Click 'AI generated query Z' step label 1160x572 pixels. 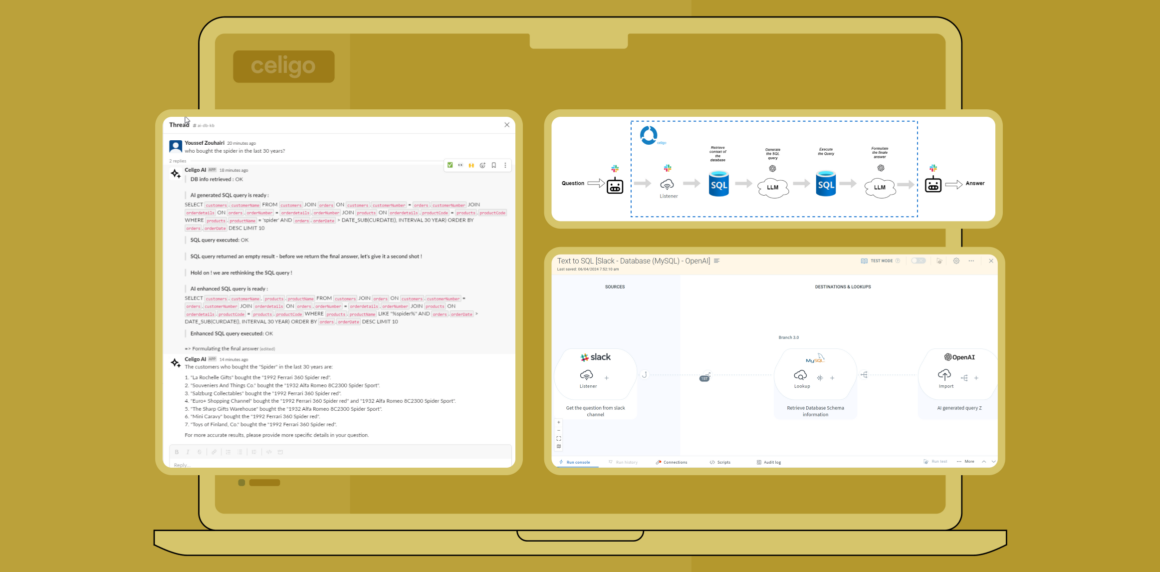click(959, 408)
